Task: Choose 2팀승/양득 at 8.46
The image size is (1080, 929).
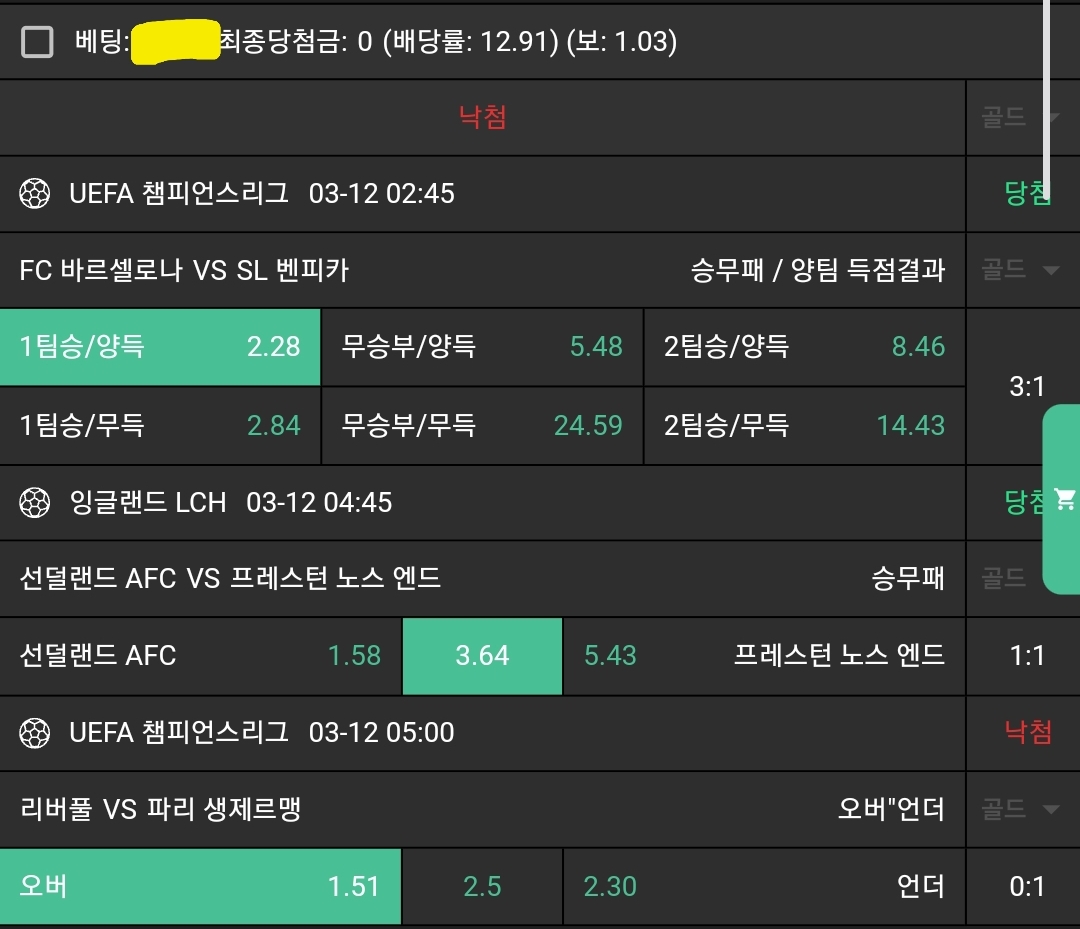Action: coord(804,347)
